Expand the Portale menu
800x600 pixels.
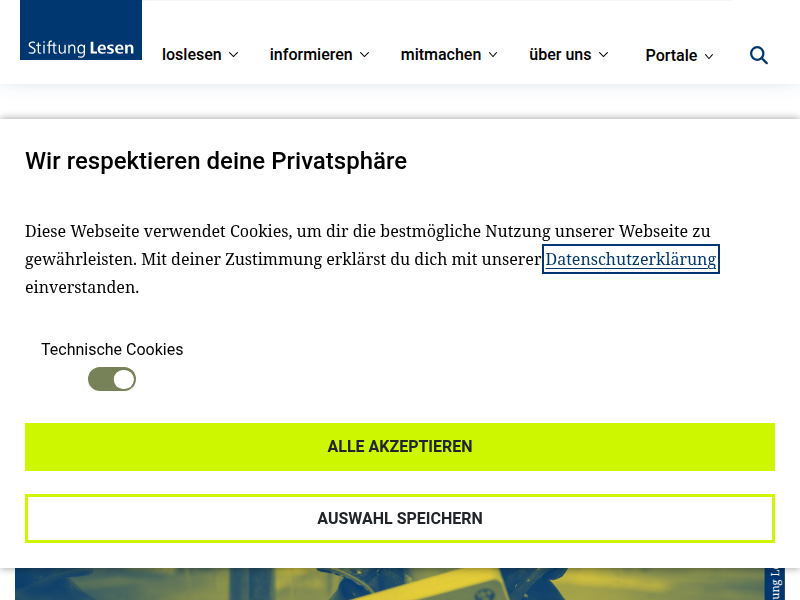point(679,55)
